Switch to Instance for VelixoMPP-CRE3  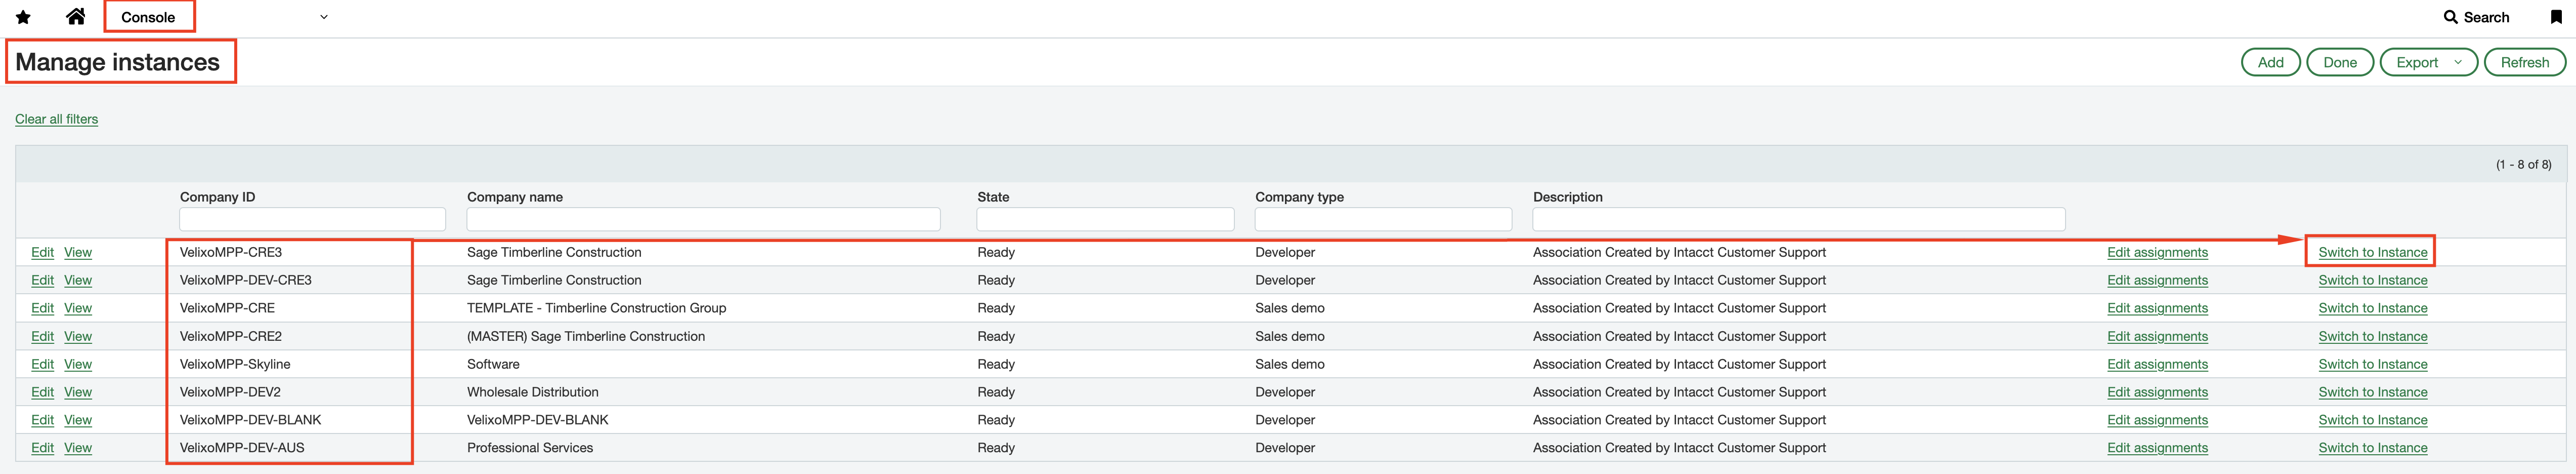click(2371, 252)
